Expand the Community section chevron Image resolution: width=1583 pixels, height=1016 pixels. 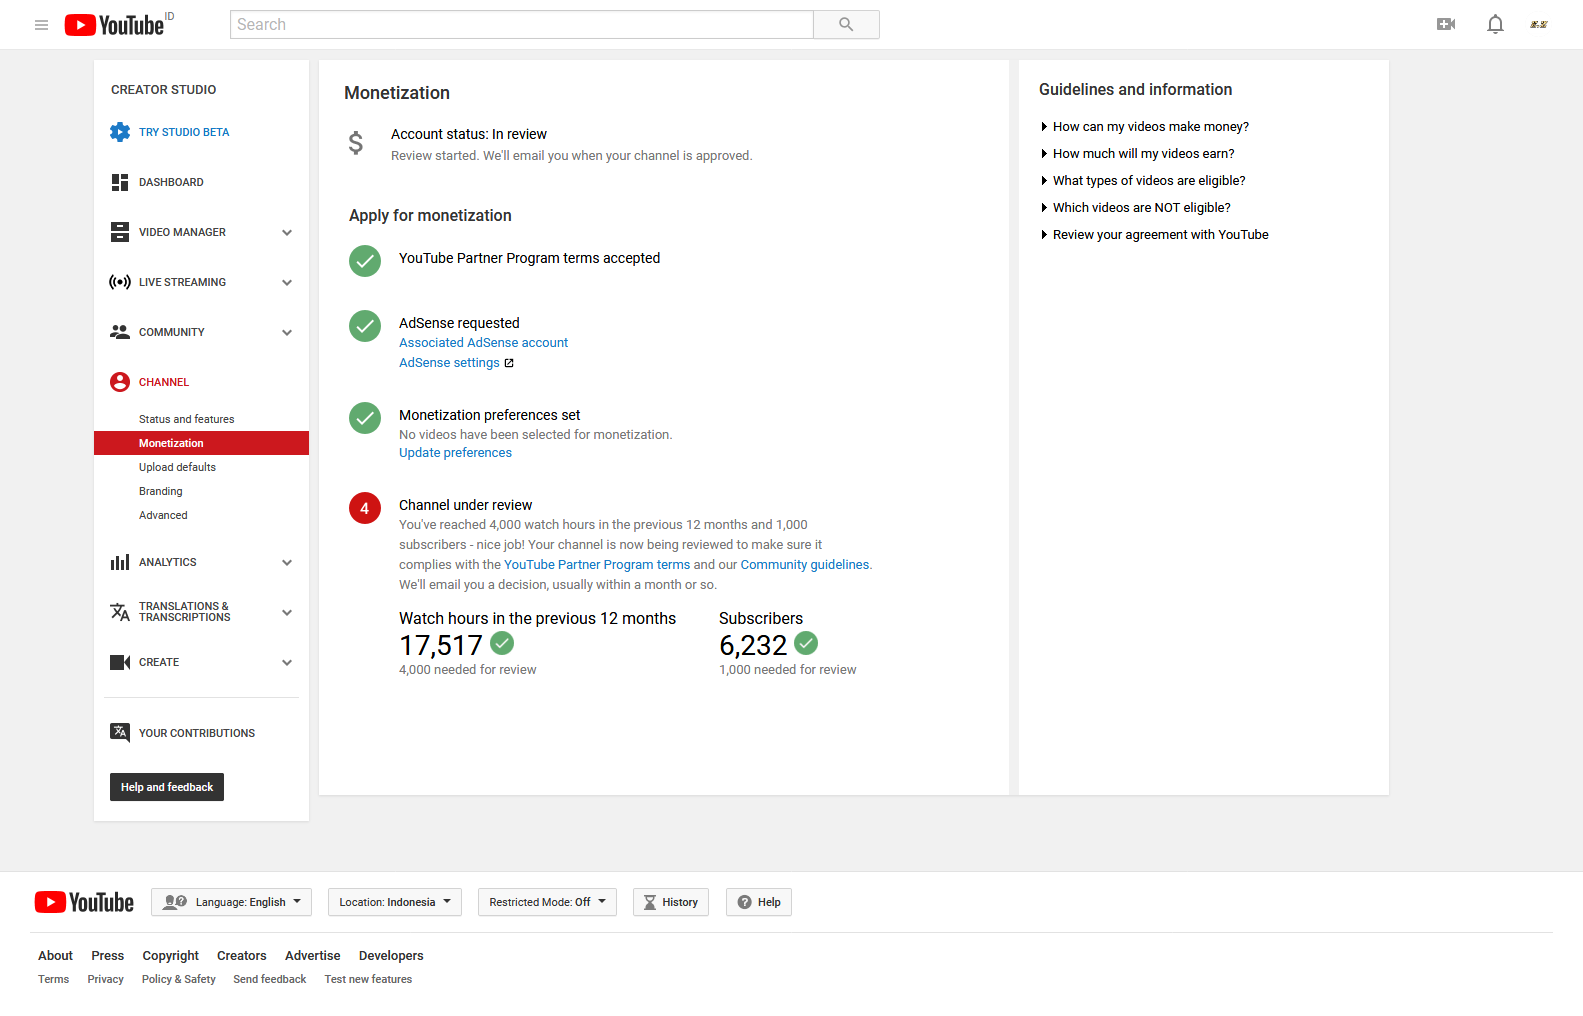click(287, 332)
